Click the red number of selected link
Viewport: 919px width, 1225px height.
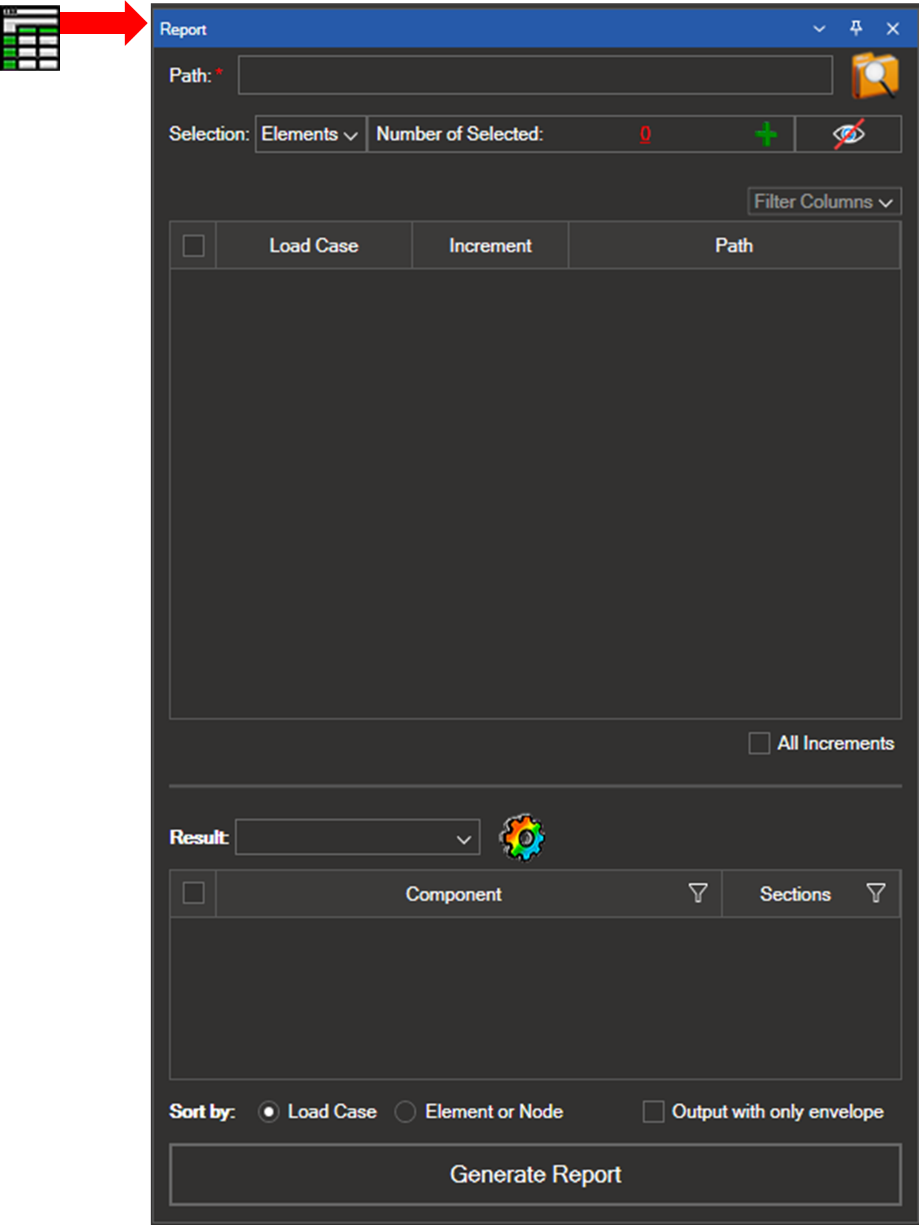(x=646, y=135)
